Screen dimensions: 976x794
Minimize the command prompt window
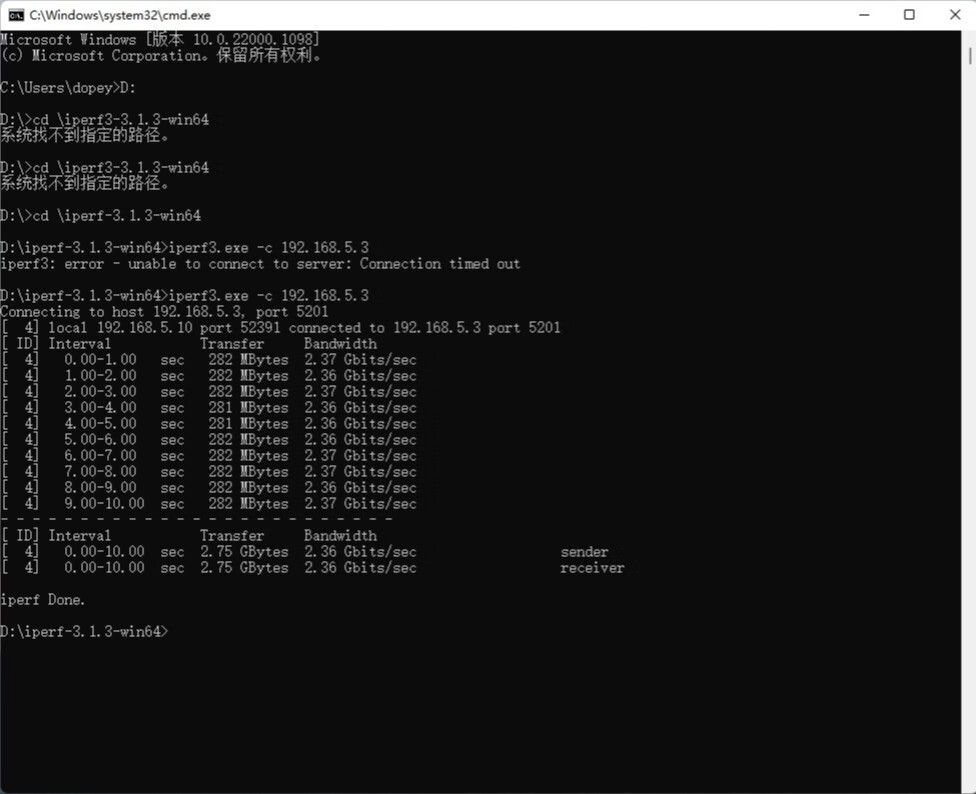pos(863,15)
